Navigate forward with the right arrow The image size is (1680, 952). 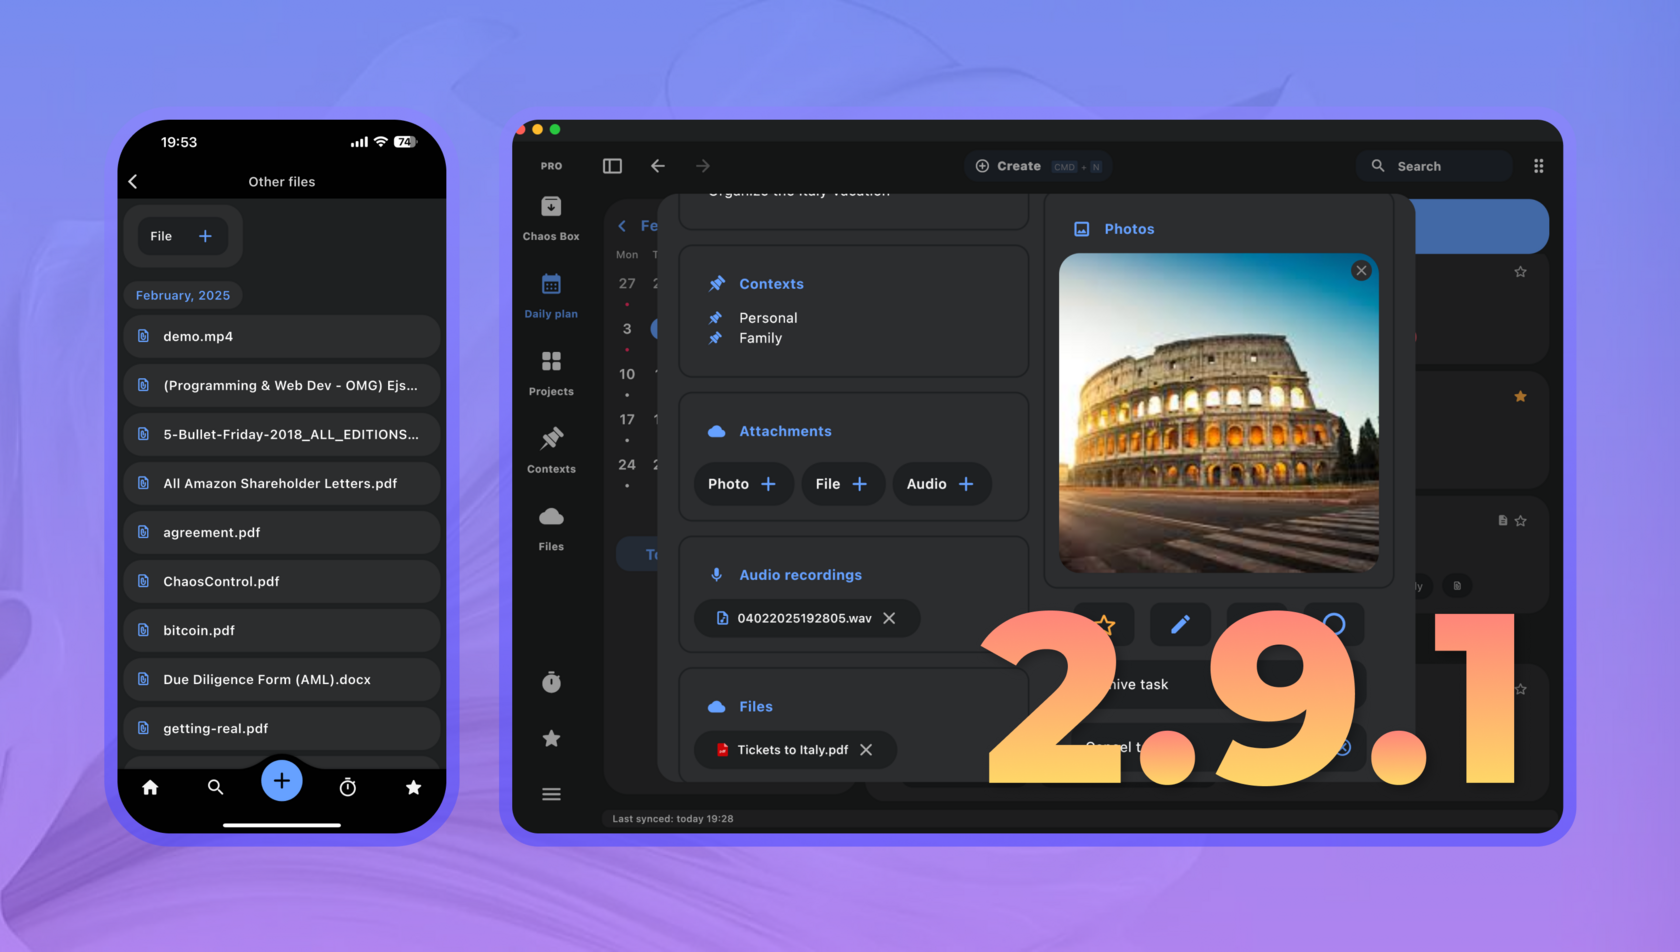(703, 166)
